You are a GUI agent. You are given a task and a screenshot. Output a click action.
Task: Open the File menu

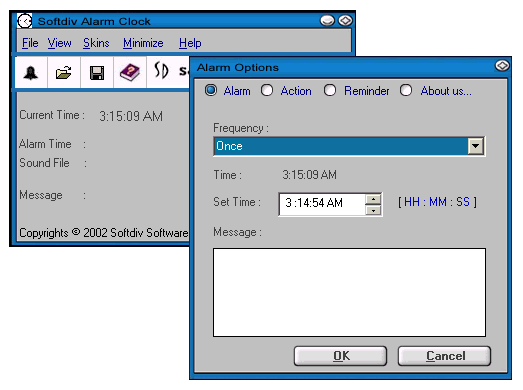pos(30,43)
